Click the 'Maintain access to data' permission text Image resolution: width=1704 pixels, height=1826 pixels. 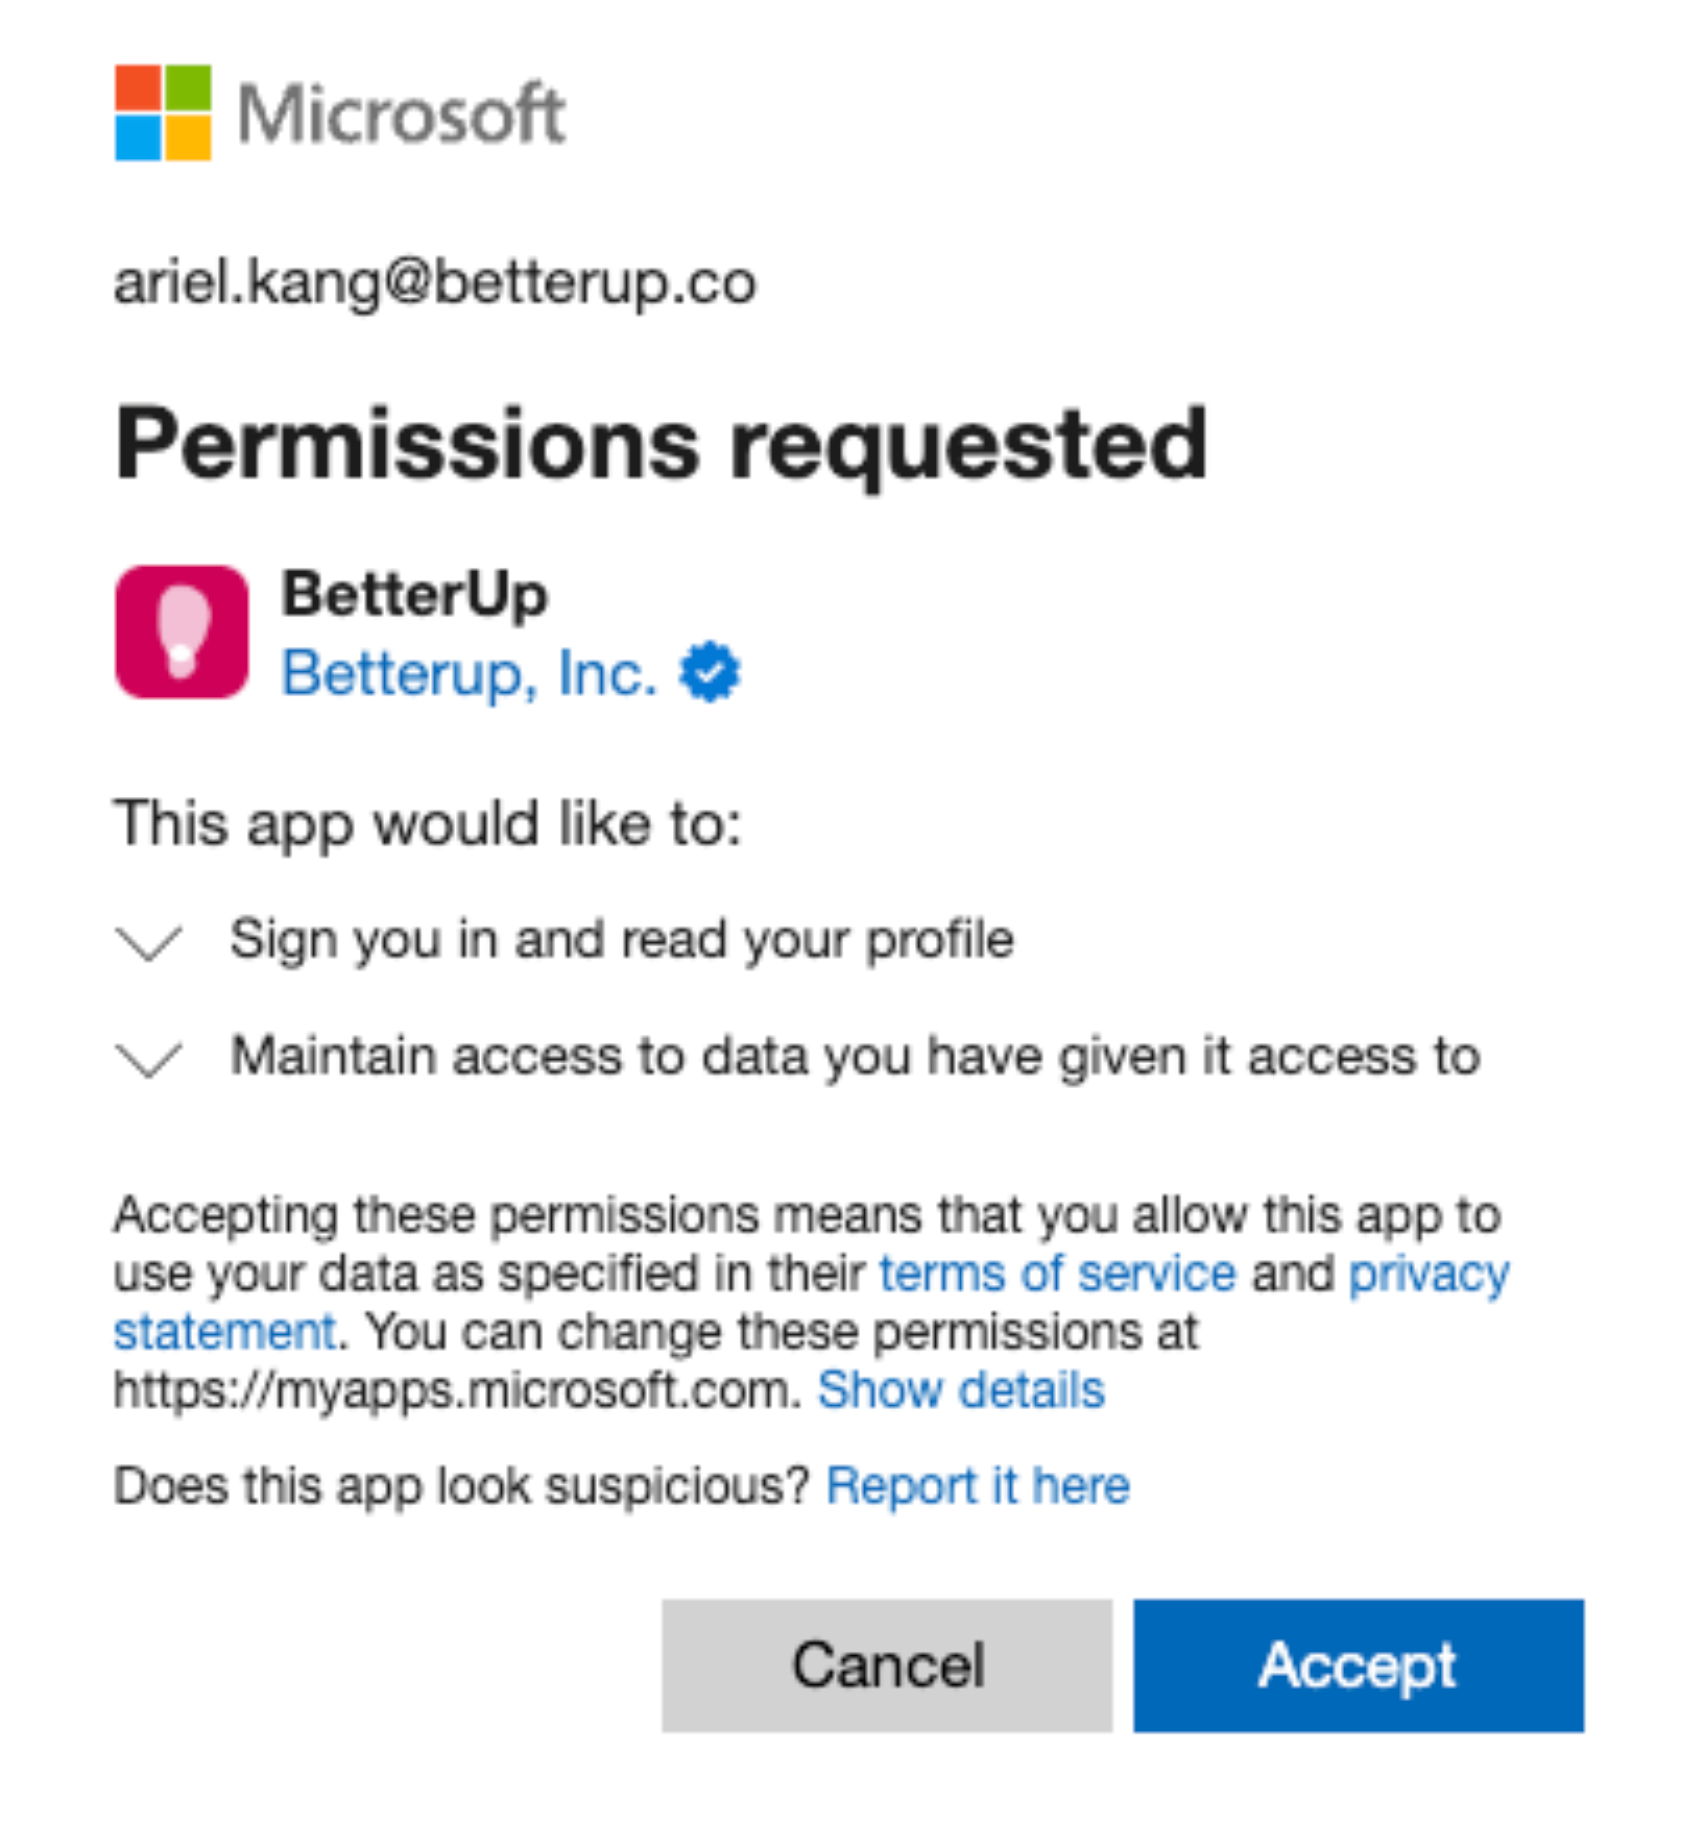855,1057
